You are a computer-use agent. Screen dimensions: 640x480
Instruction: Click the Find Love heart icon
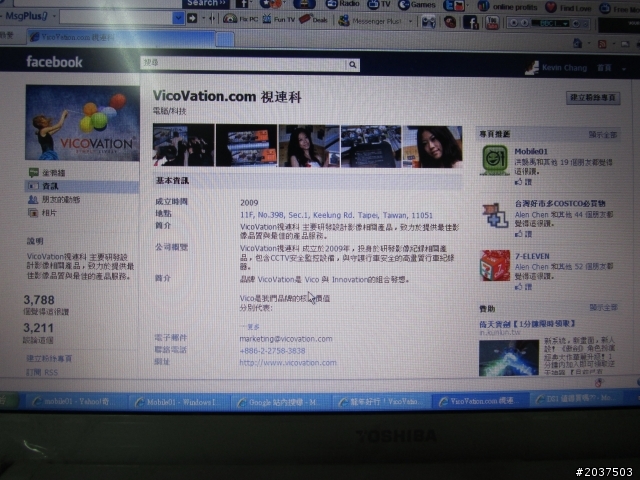click(551, 7)
